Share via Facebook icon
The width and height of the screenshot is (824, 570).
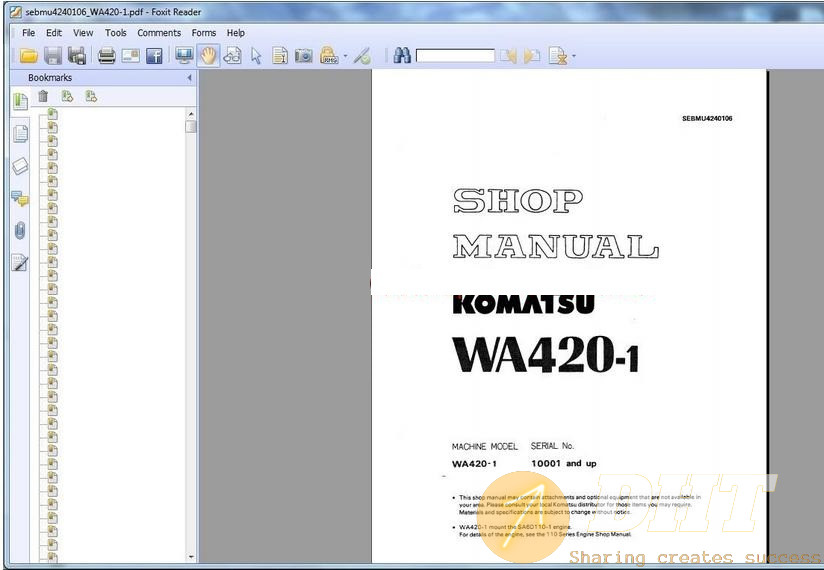[154, 56]
